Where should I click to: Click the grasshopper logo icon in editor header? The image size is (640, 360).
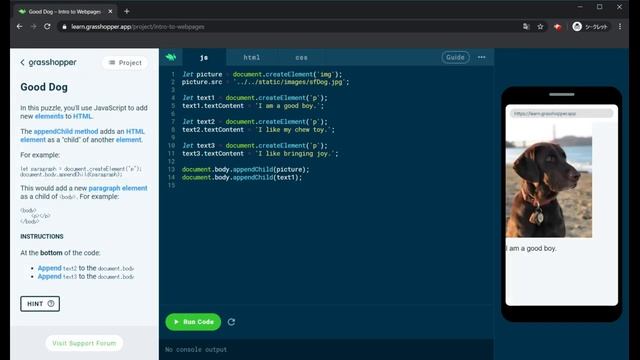pos(171,57)
